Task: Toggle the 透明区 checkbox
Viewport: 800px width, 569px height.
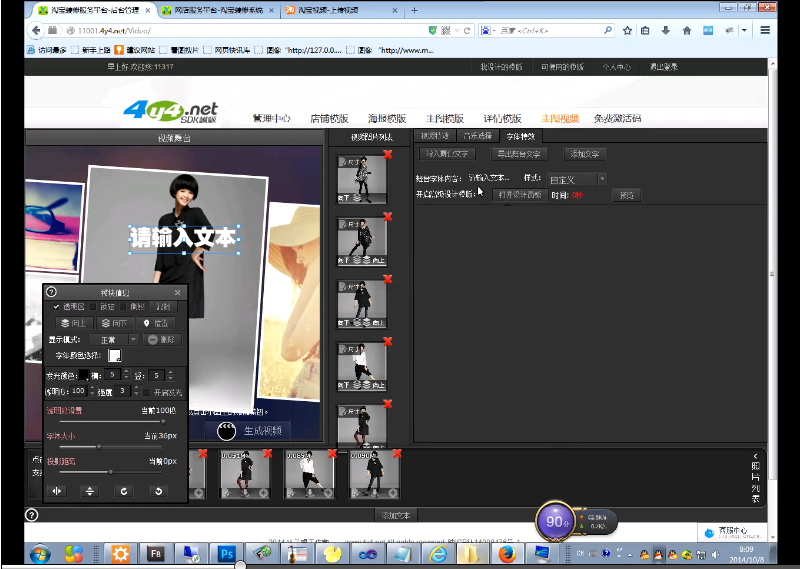Action: tap(58, 307)
